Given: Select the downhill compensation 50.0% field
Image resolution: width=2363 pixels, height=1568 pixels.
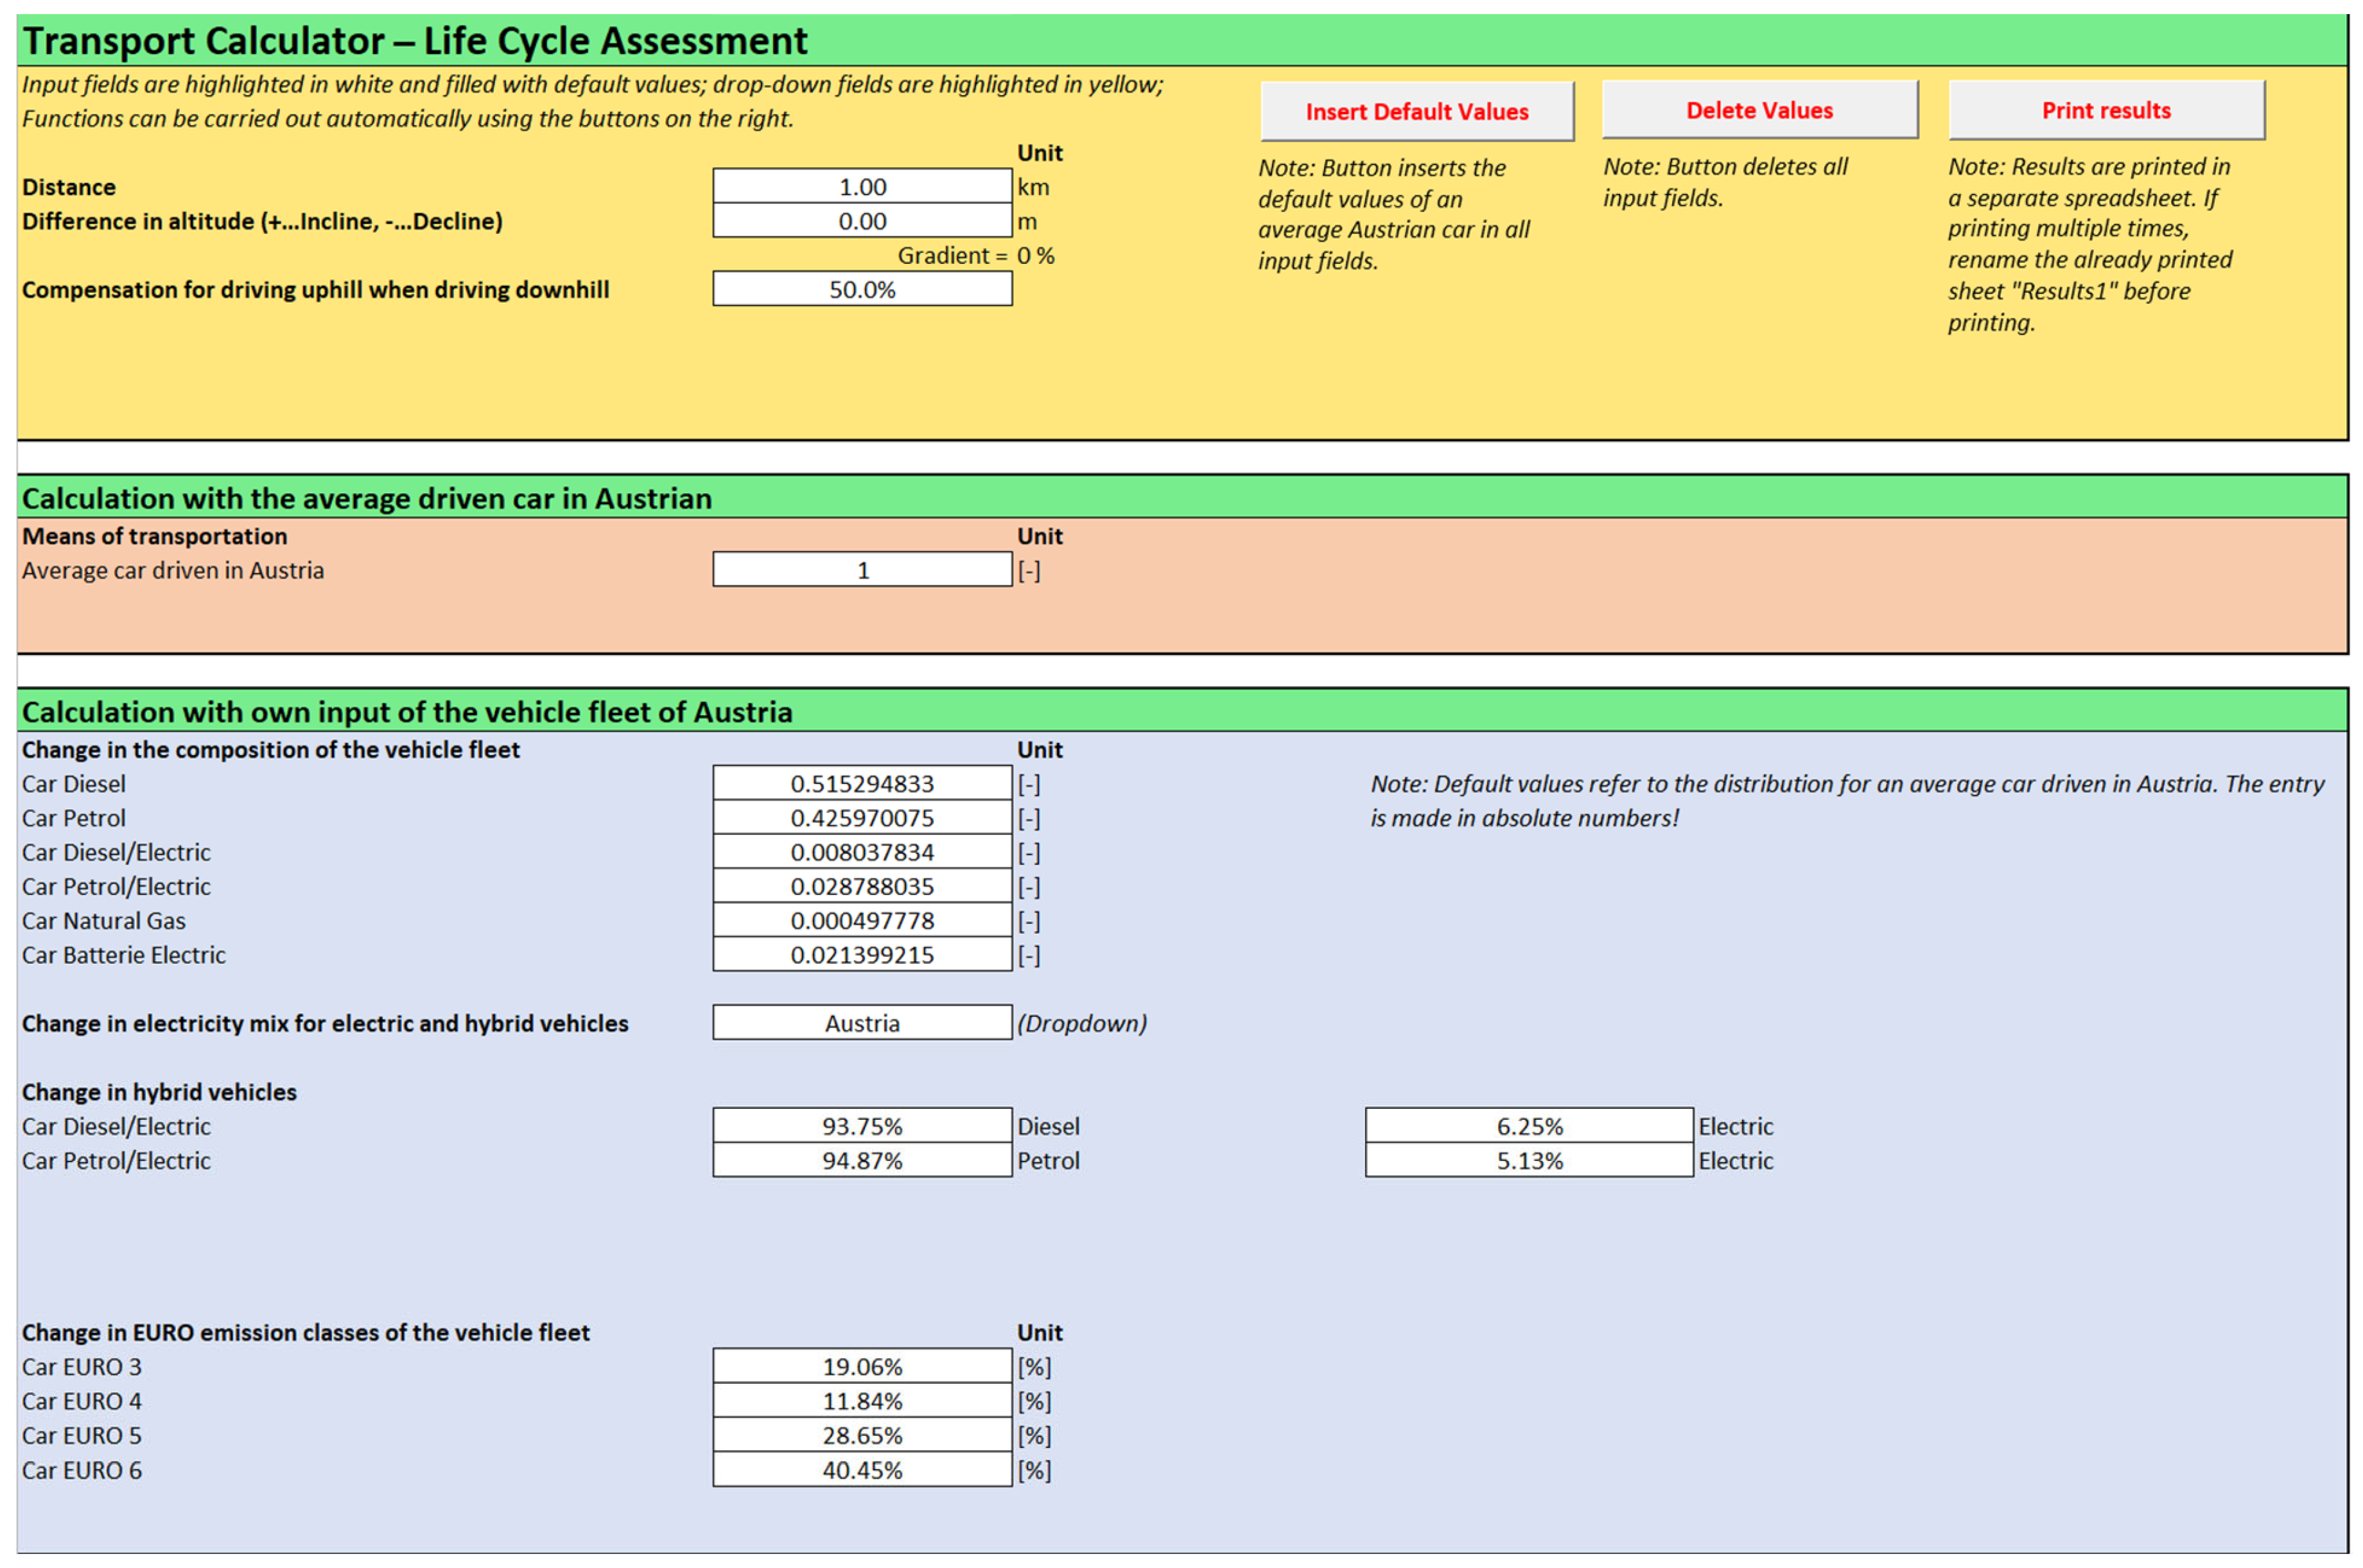Looking at the screenshot, I should [x=861, y=290].
